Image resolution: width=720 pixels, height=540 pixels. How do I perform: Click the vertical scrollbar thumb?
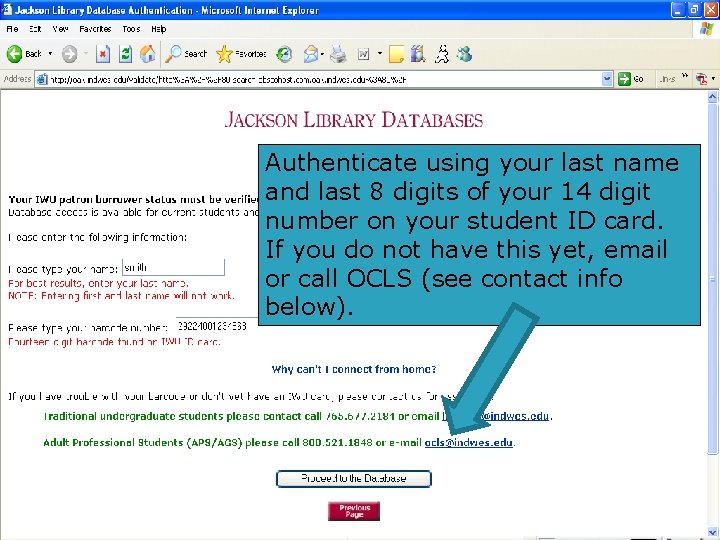coord(712,279)
